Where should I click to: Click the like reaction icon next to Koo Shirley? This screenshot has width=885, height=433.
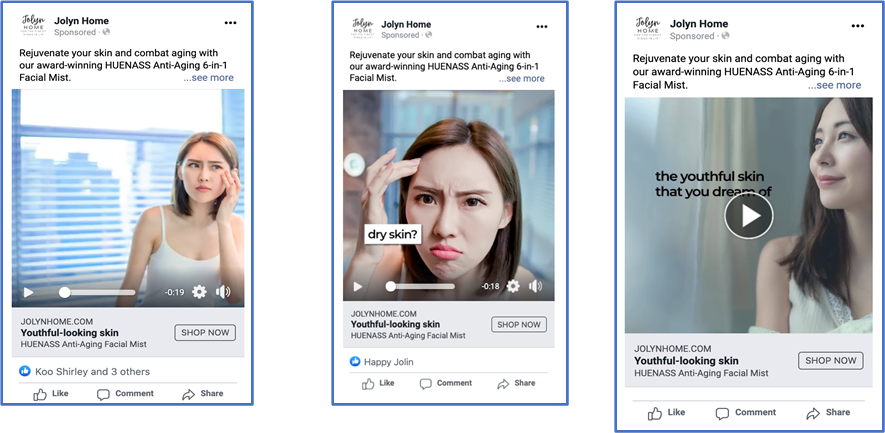[x=25, y=371]
